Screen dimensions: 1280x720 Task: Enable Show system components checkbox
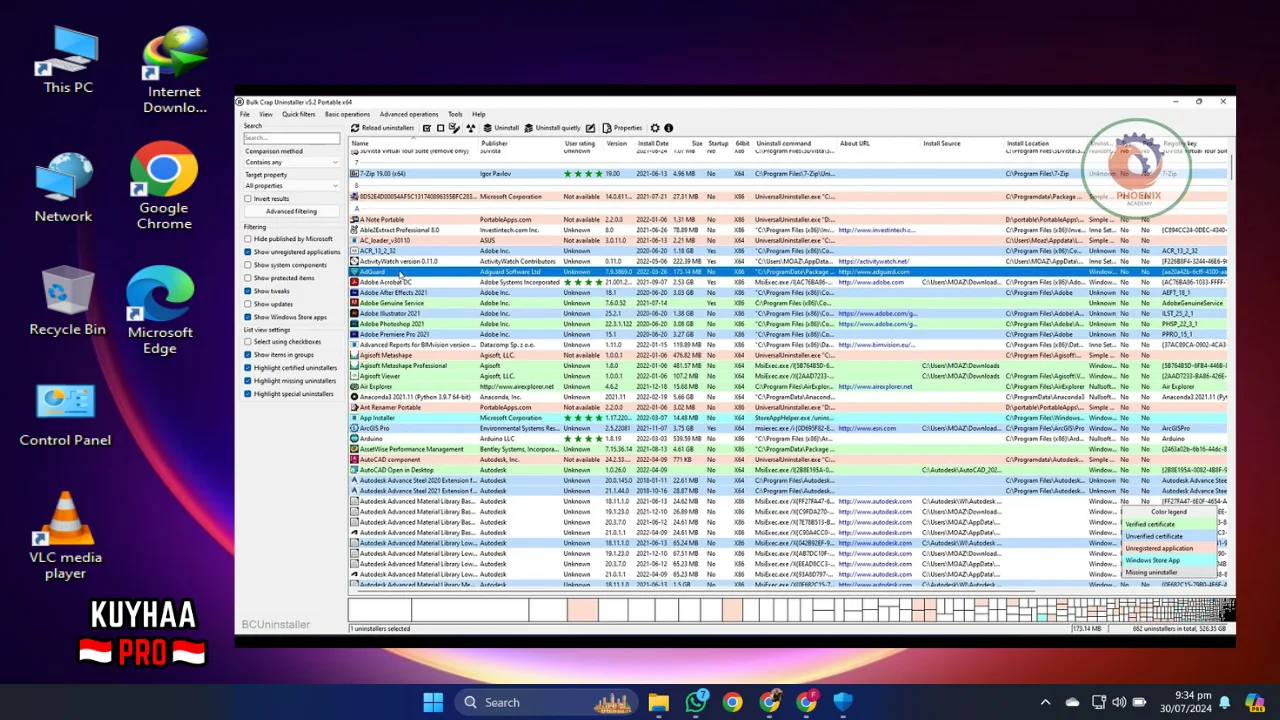click(x=248, y=265)
